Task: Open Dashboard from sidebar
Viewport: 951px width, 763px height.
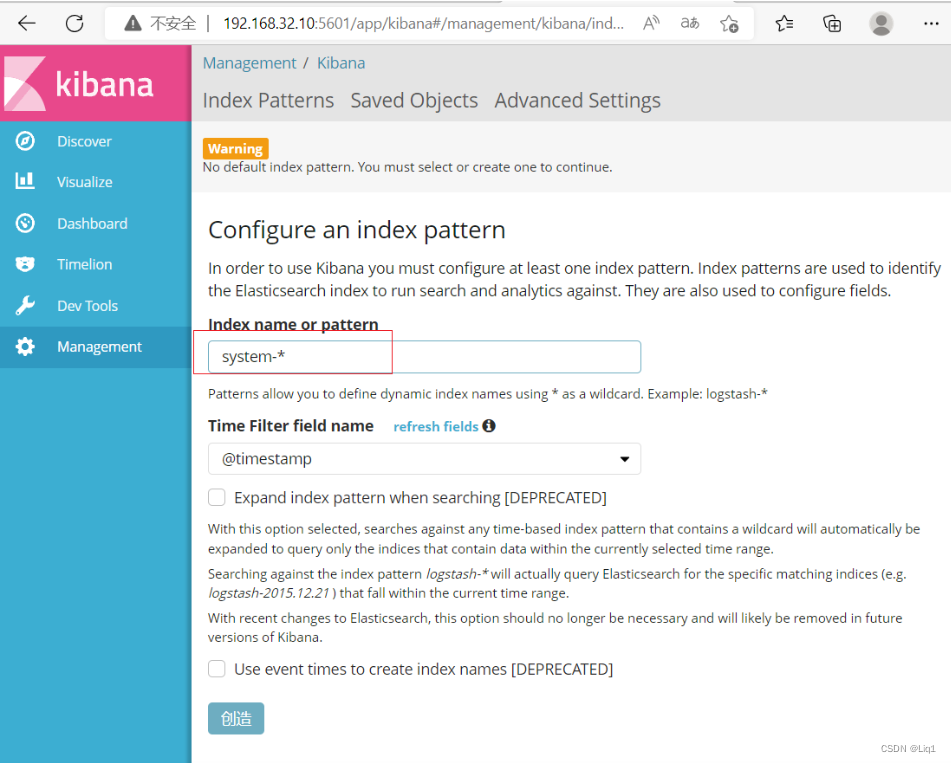Action: (96, 223)
